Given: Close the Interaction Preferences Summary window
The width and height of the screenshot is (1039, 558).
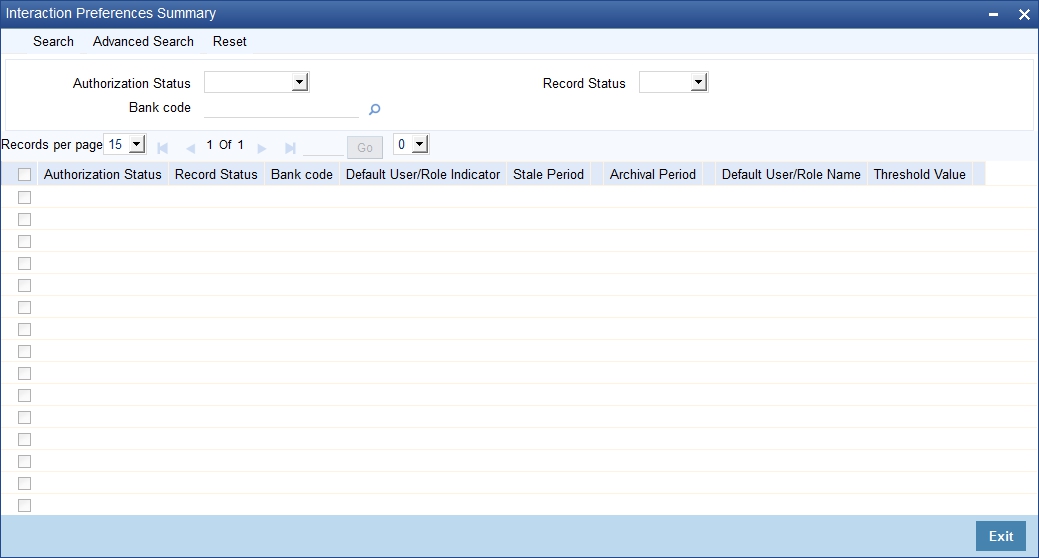Looking at the screenshot, I should click(1024, 14).
